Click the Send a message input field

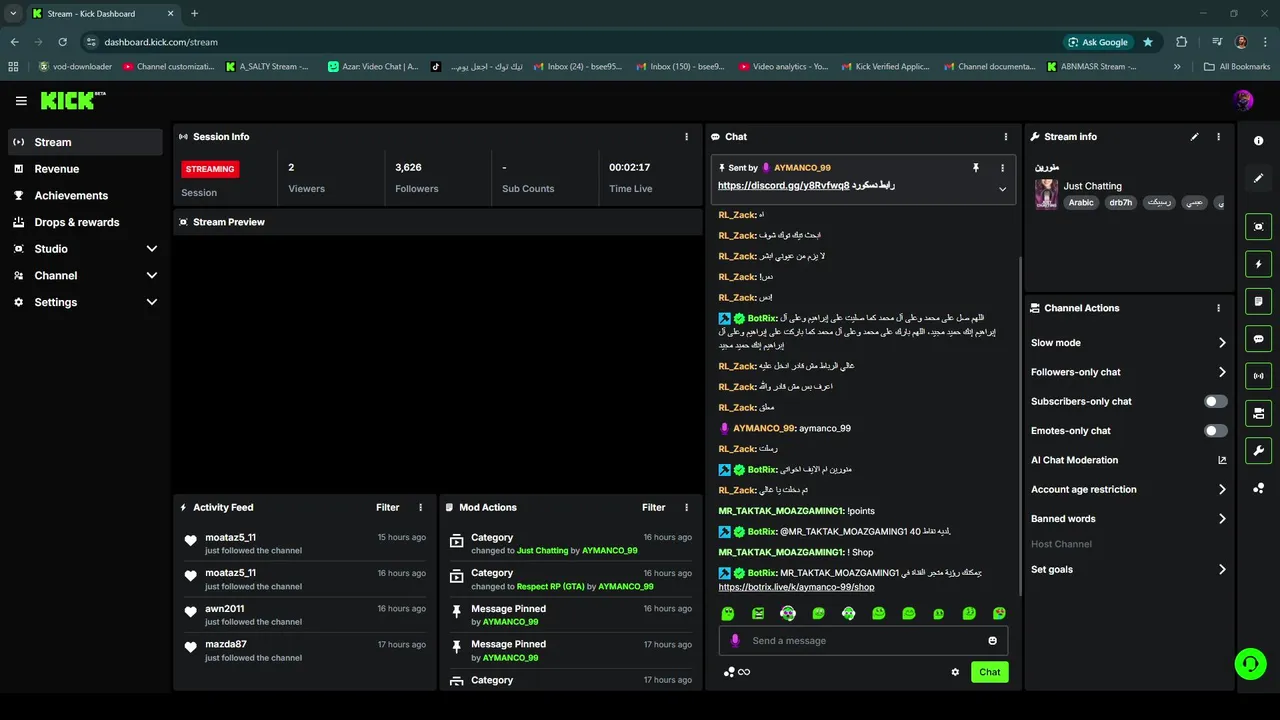click(x=863, y=641)
